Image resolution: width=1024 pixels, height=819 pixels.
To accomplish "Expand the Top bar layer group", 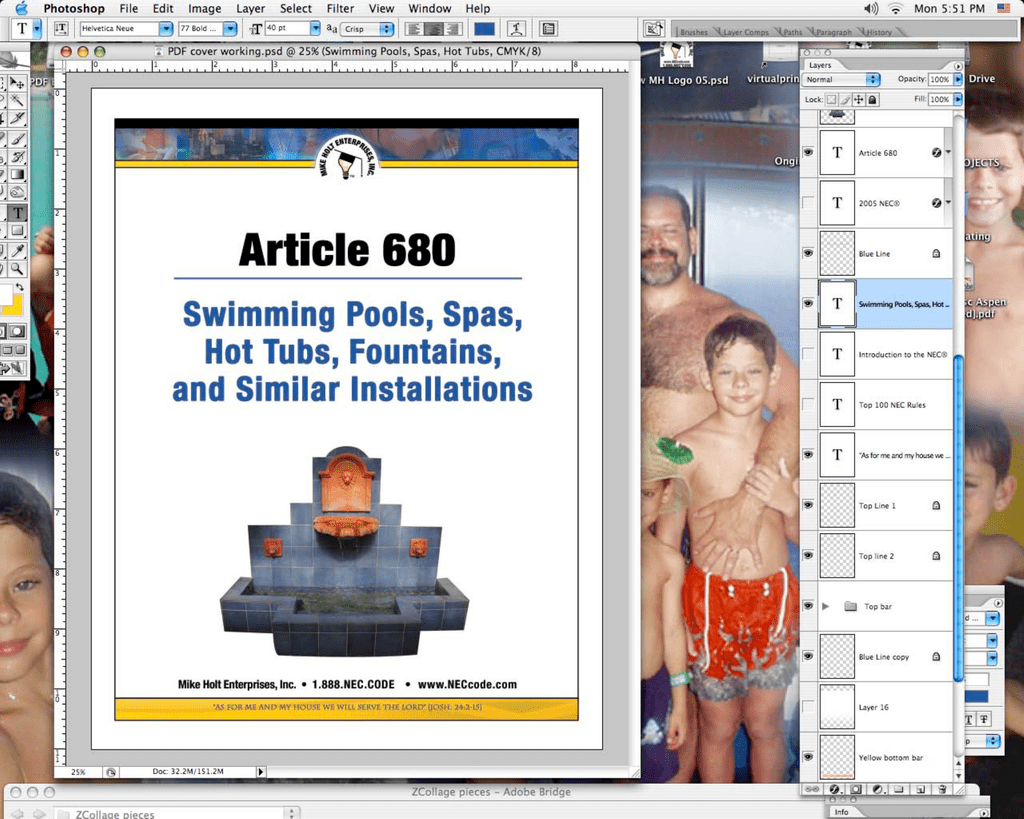I will click(x=825, y=606).
